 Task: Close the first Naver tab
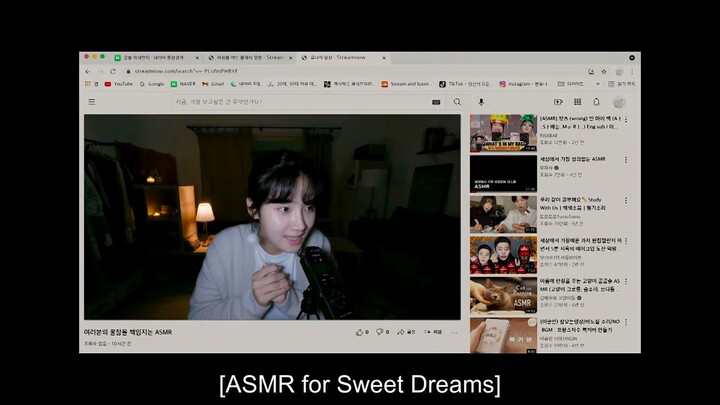[x=197, y=58]
